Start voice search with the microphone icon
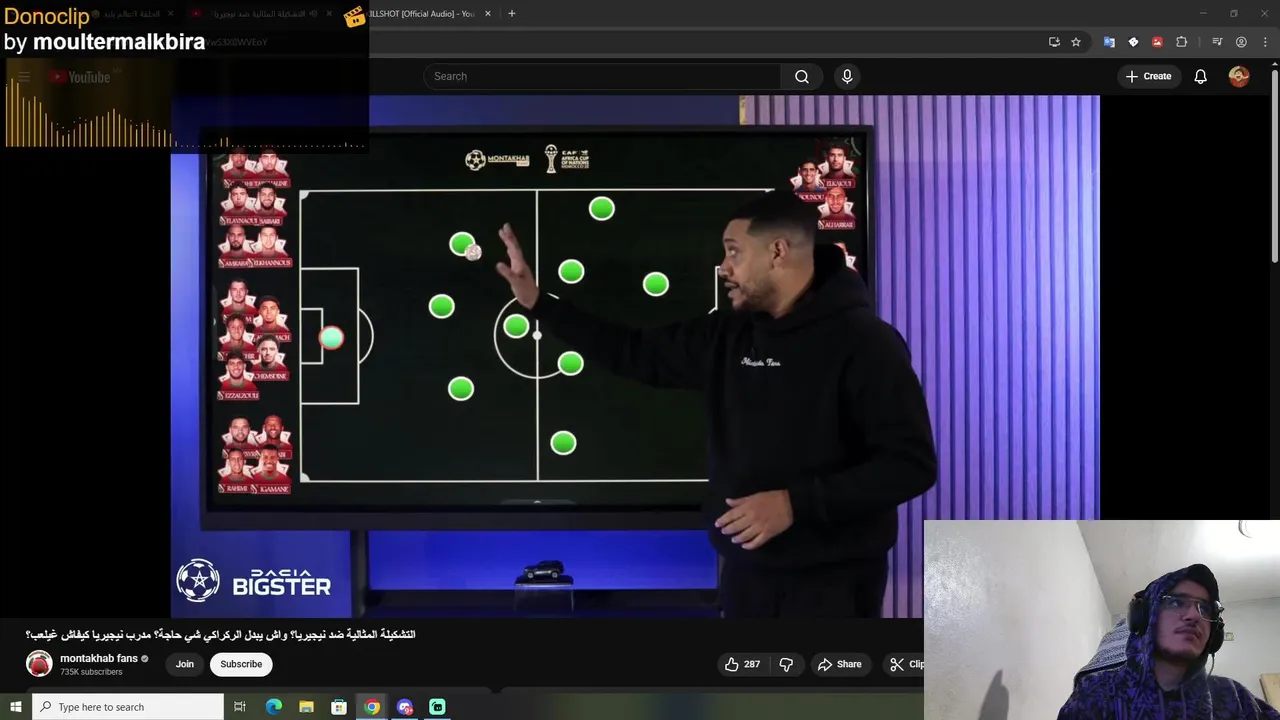 [847, 76]
